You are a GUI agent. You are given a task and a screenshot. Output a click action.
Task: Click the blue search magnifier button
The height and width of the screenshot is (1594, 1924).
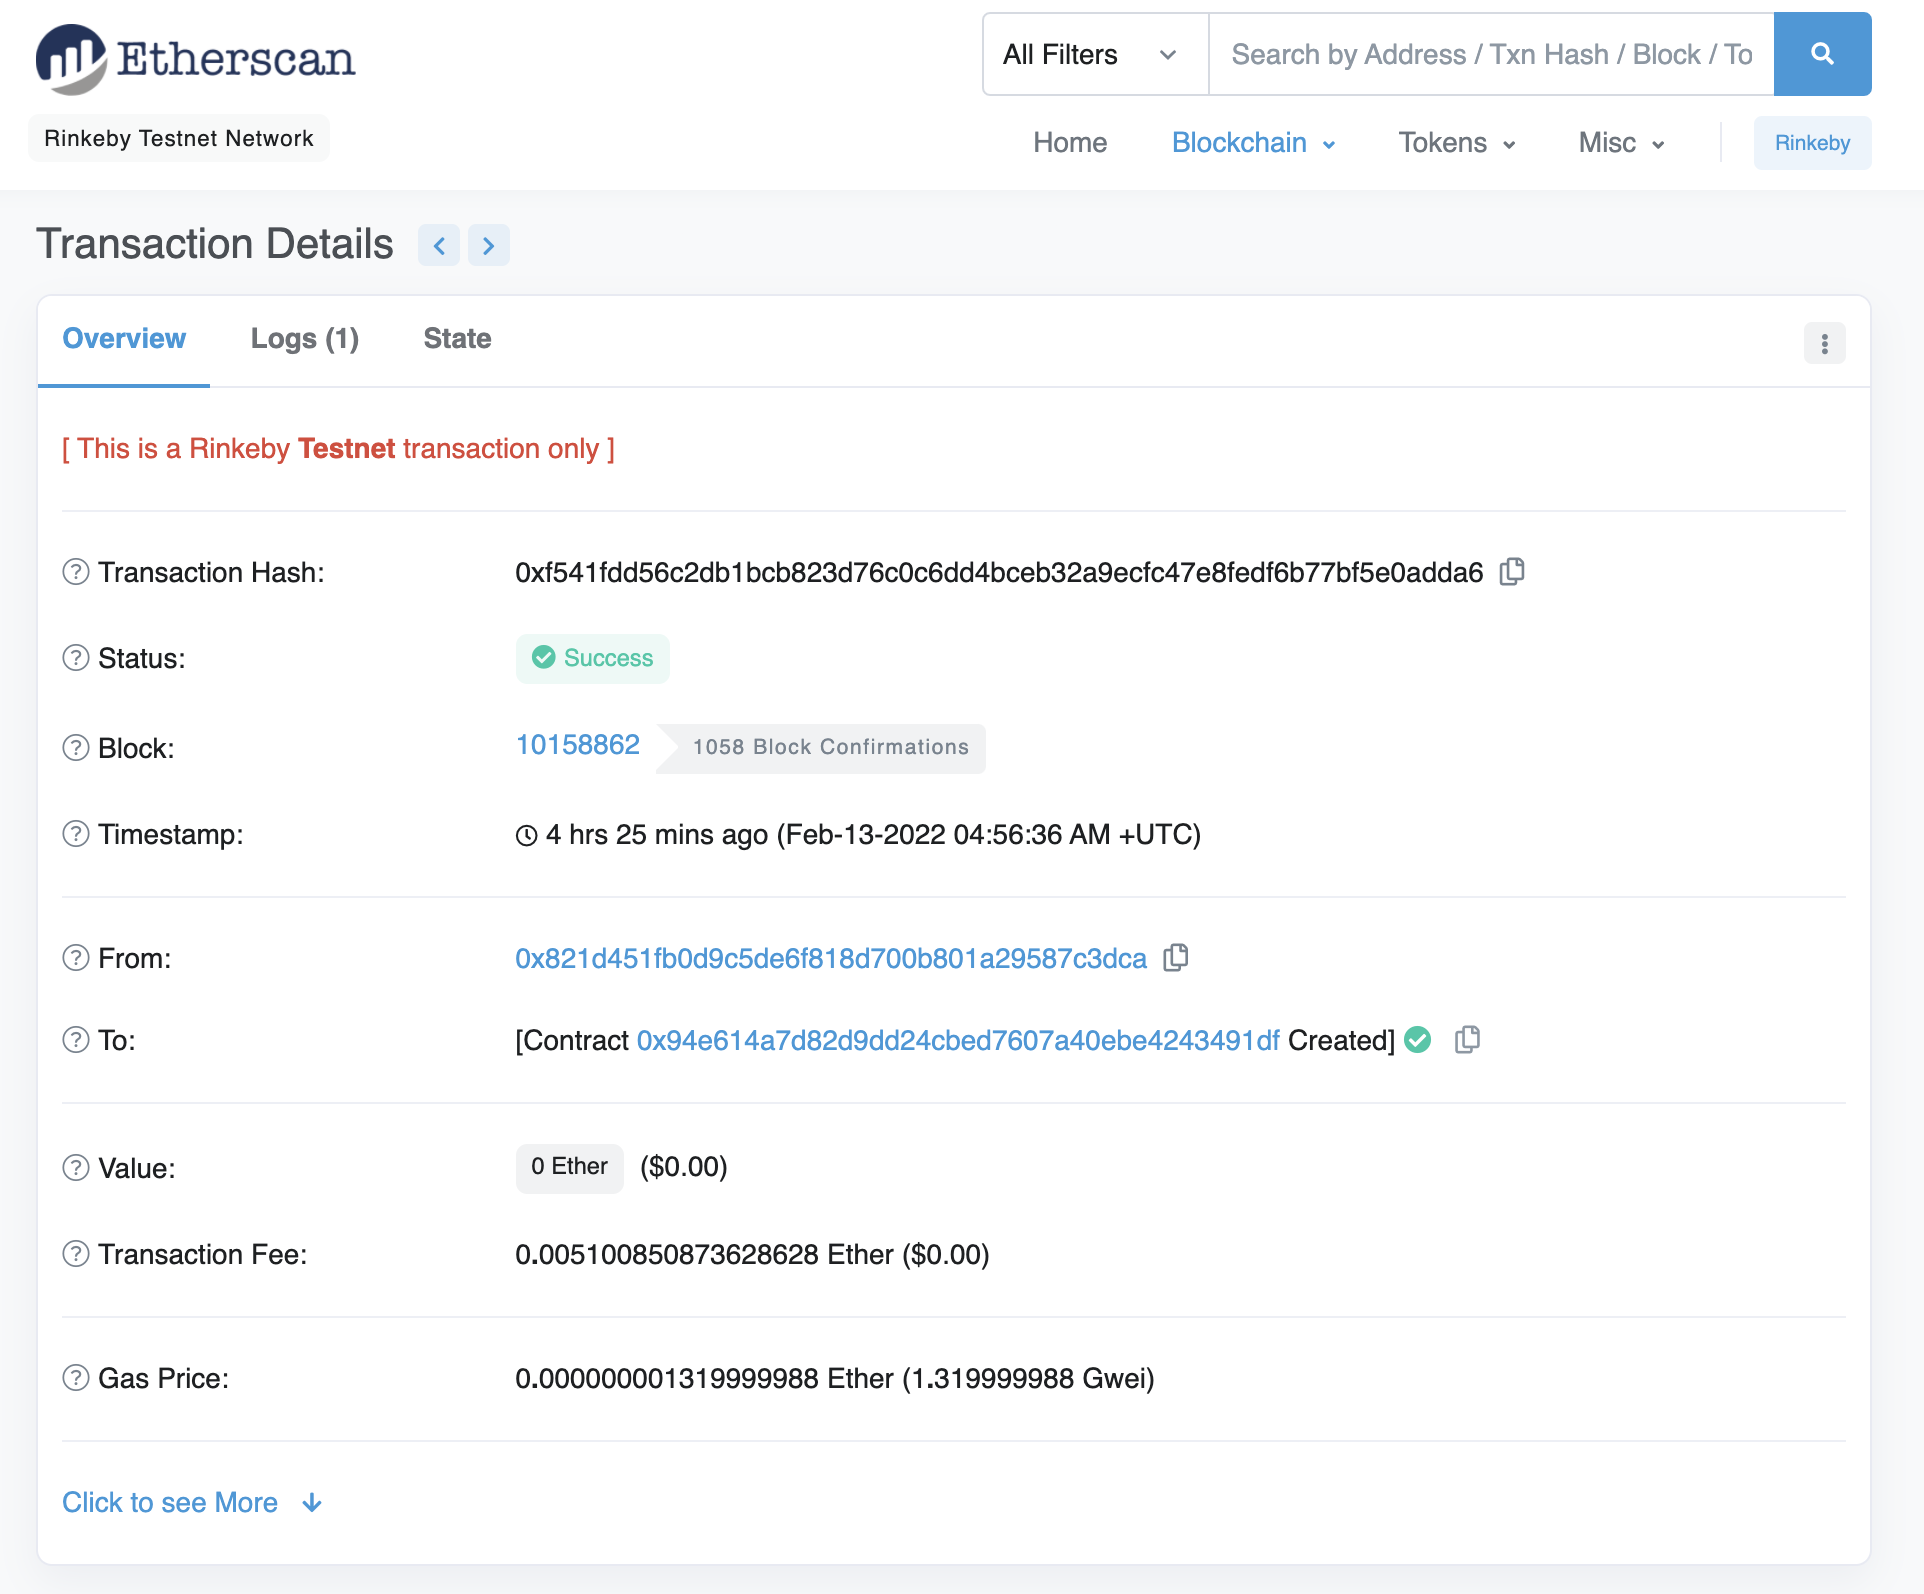1822,54
